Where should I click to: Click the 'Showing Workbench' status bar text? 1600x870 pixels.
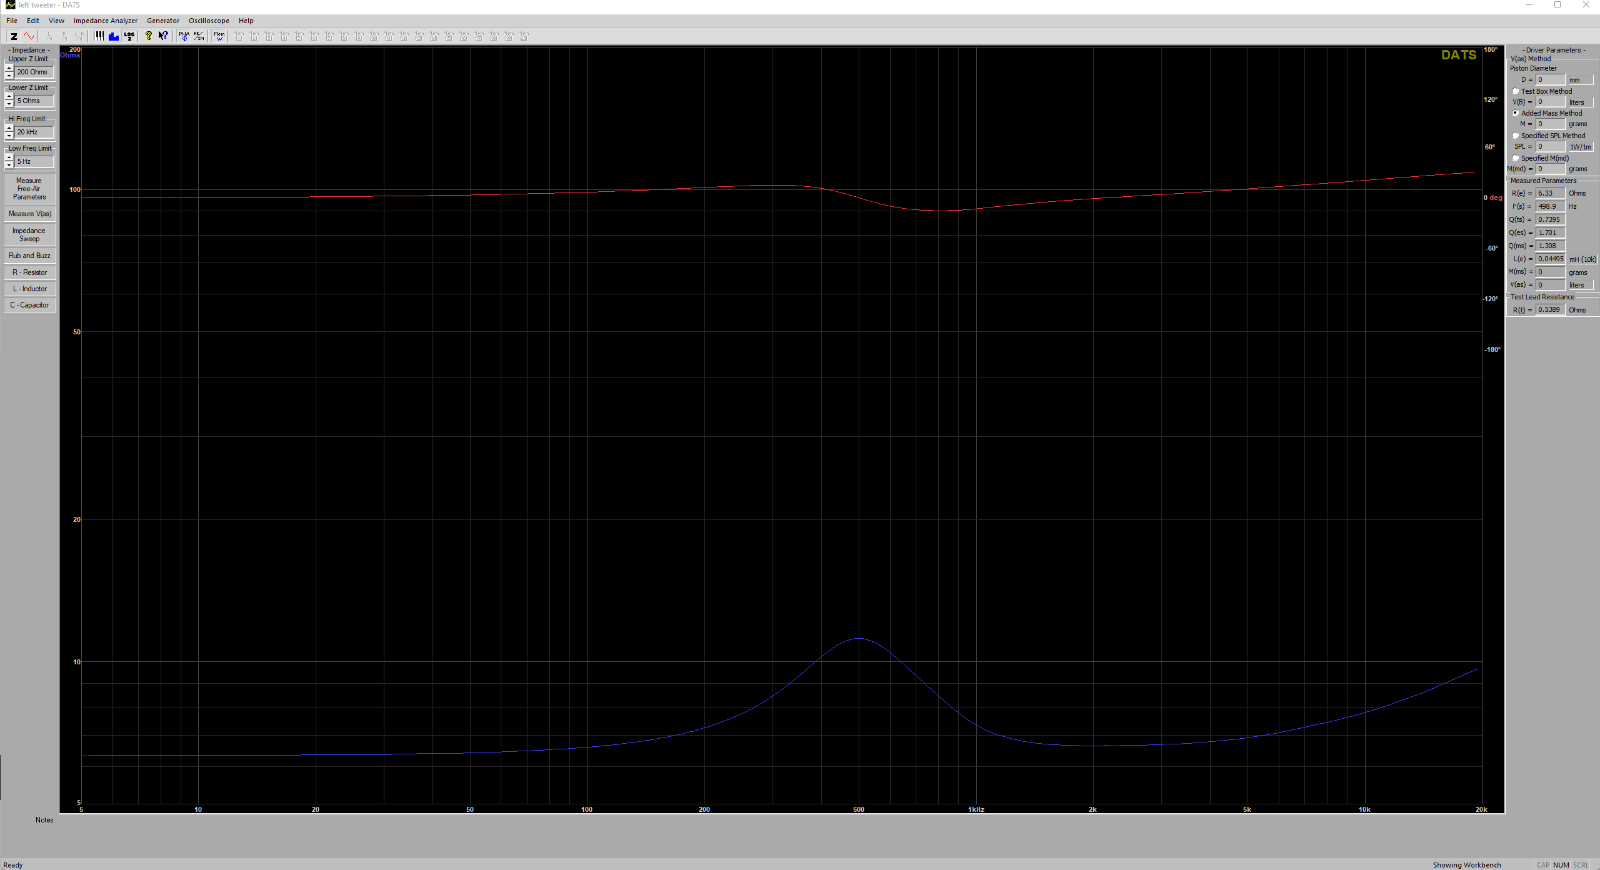point(1467,865)
